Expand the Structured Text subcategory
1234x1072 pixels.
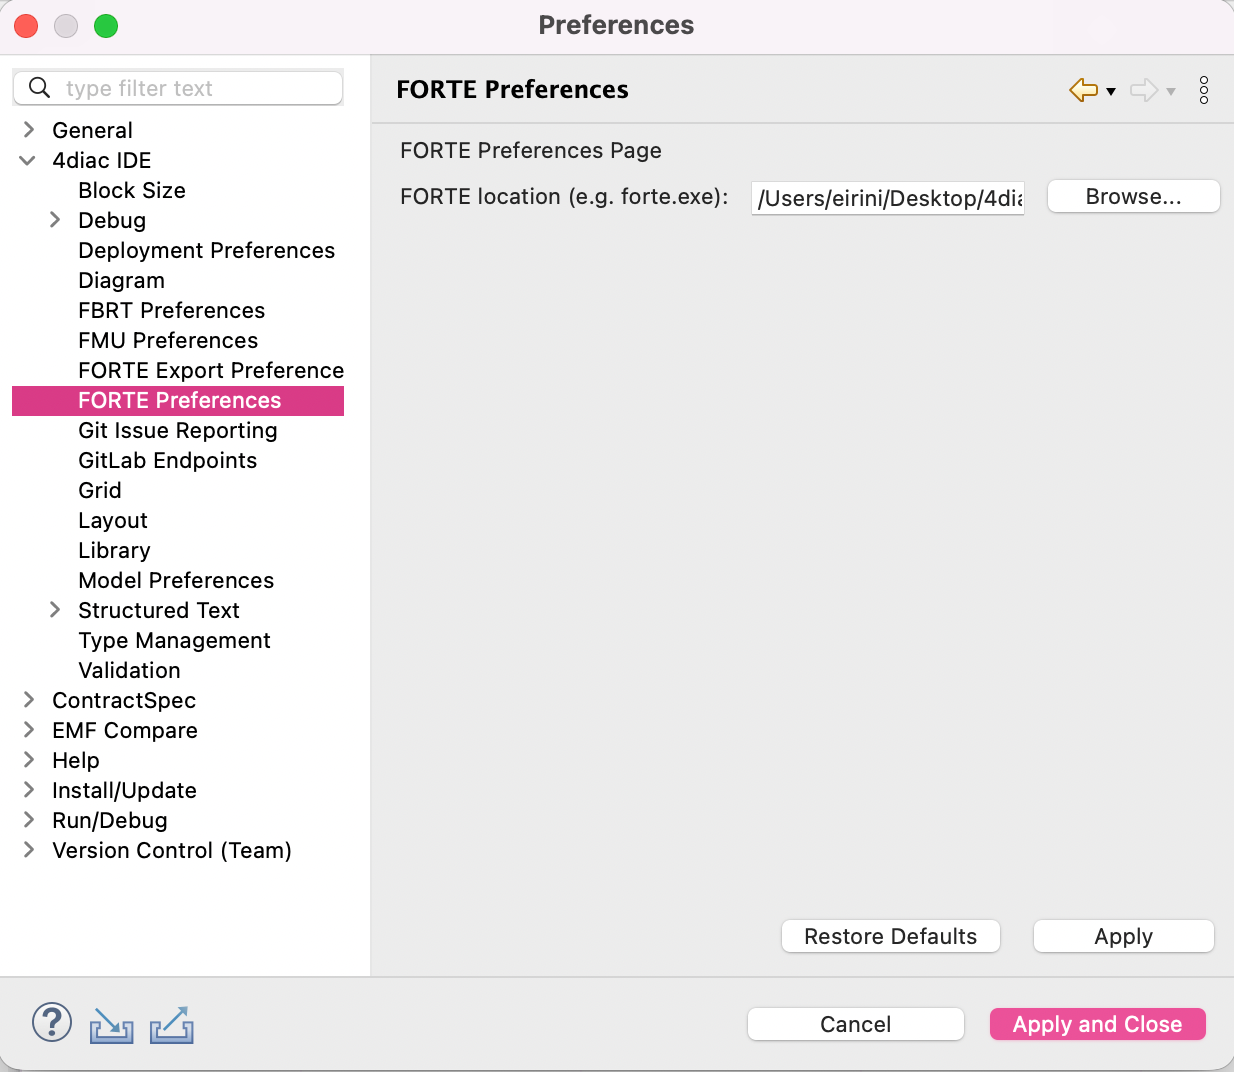click(x=55, y=610)
